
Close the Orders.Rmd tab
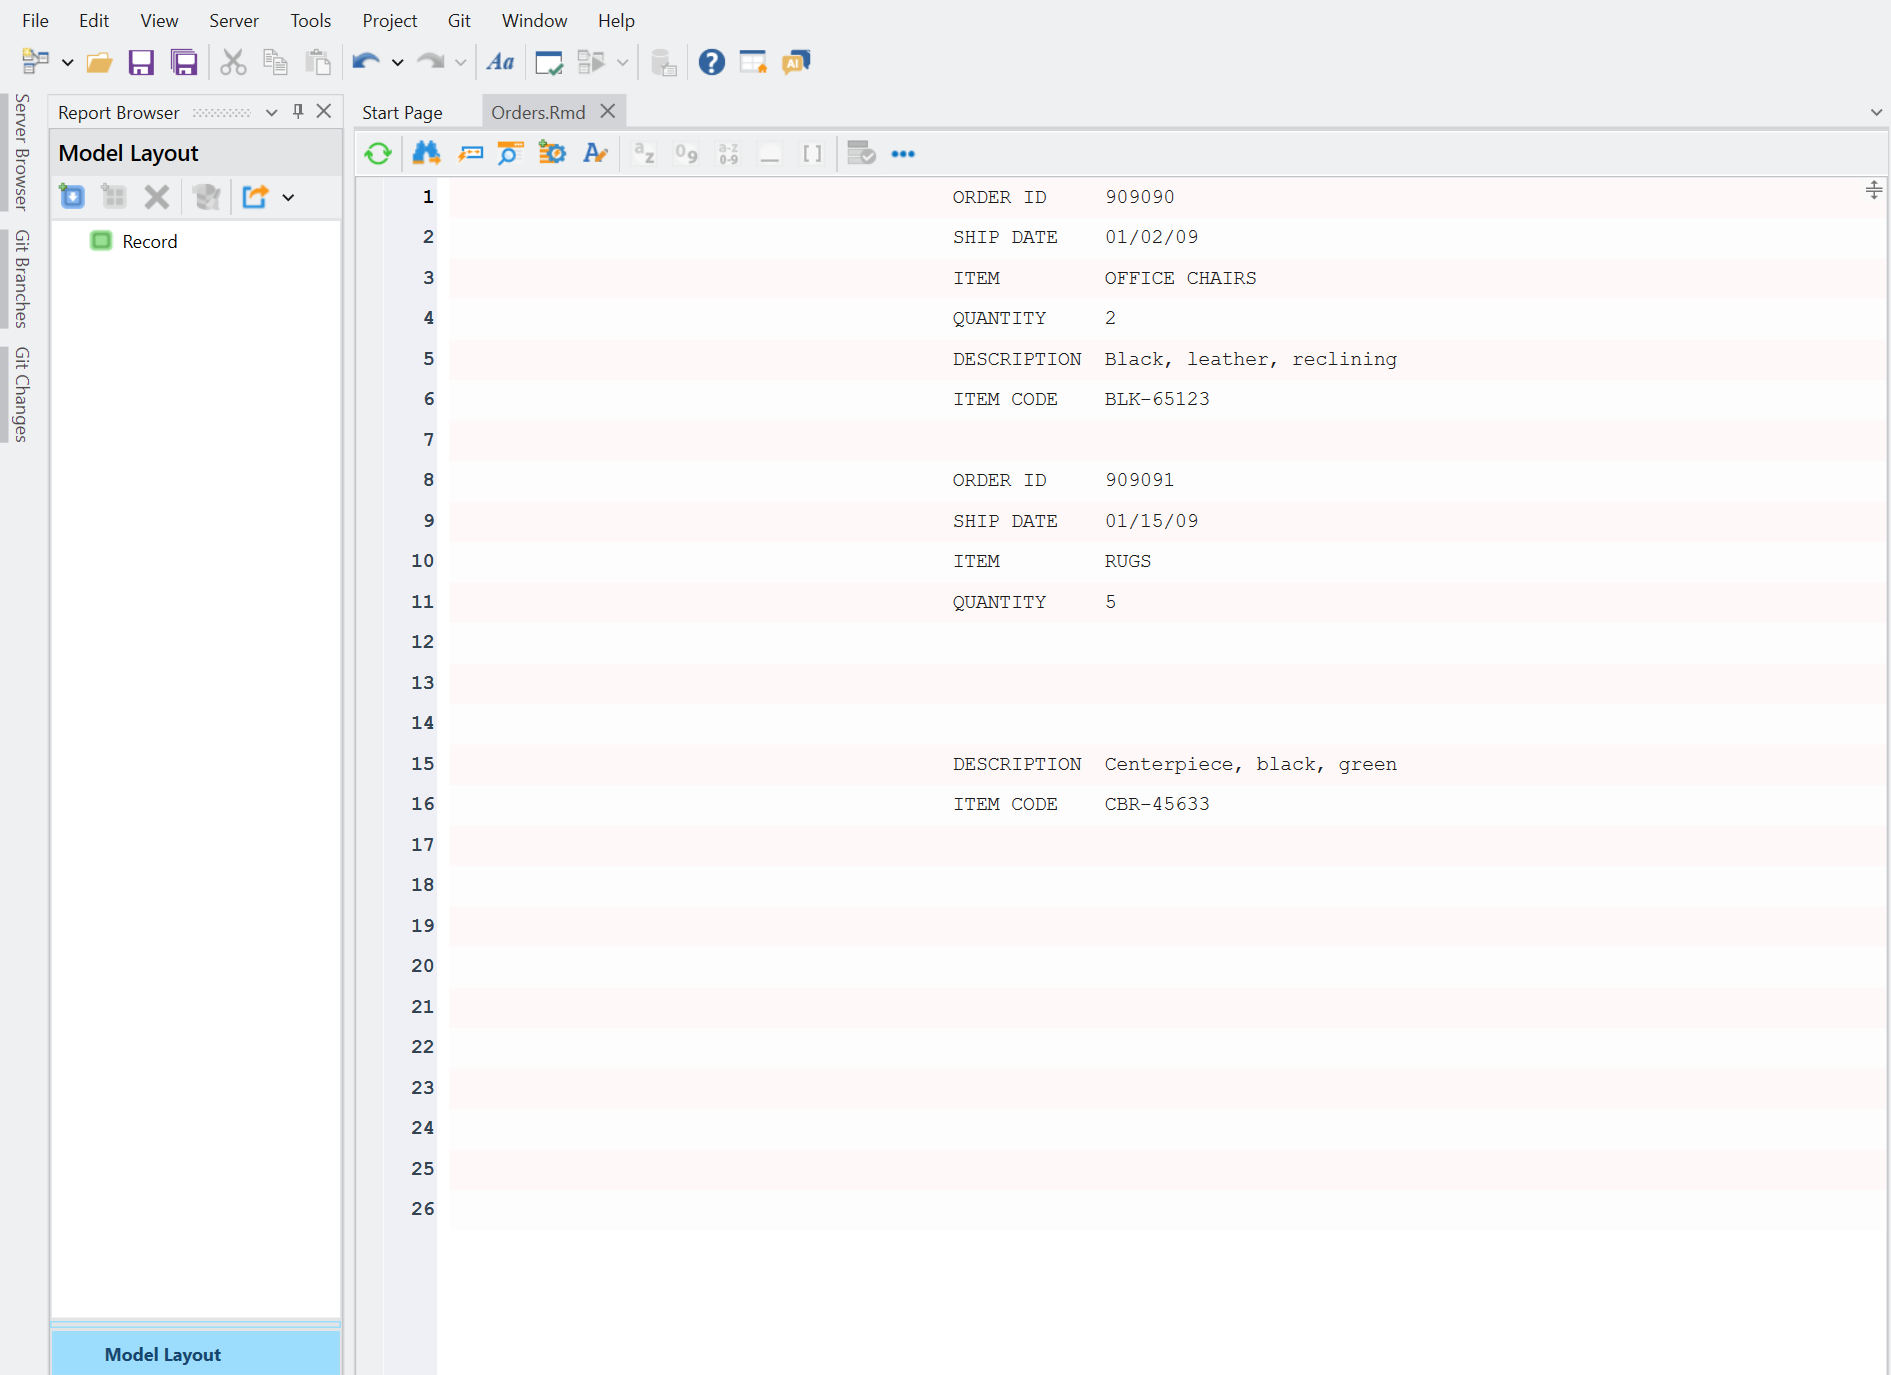pyautogui.click(x=608, y=112)
